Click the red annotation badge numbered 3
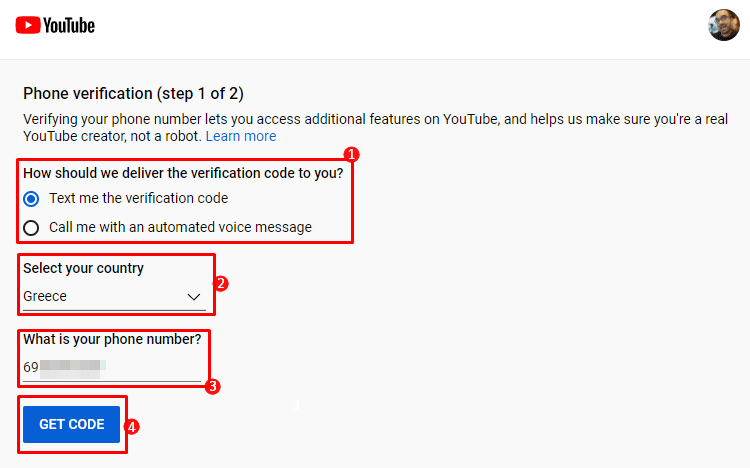 [x=212, y=386]
